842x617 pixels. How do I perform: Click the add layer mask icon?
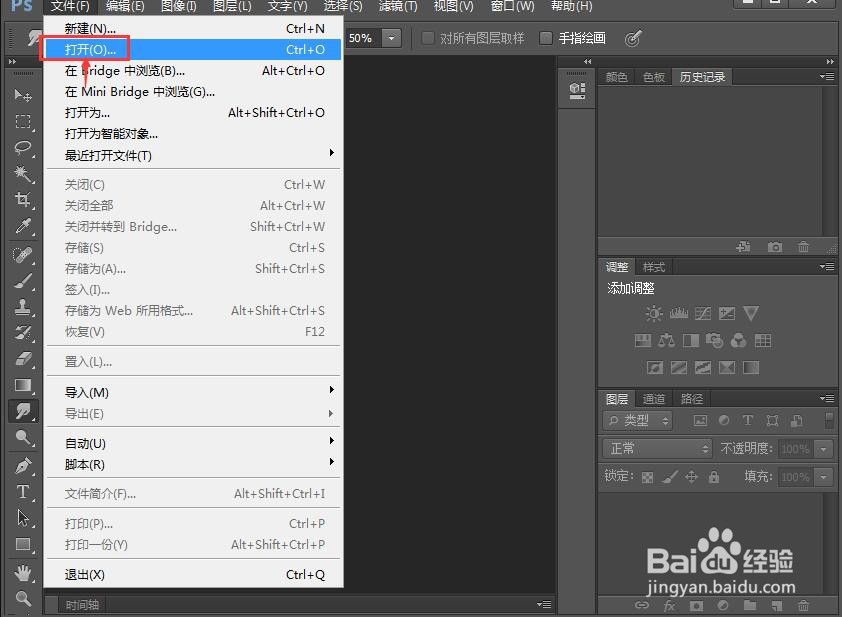pos(696,605)
